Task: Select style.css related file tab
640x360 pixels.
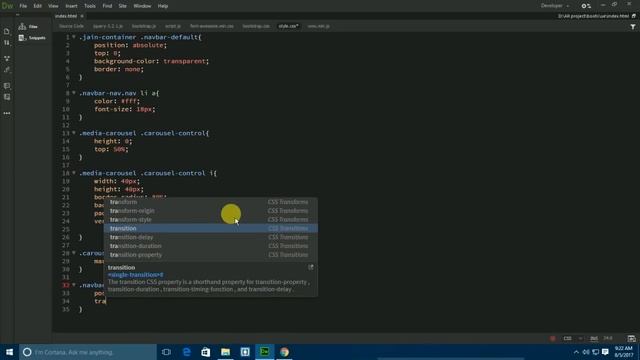Action: (288, 26)
